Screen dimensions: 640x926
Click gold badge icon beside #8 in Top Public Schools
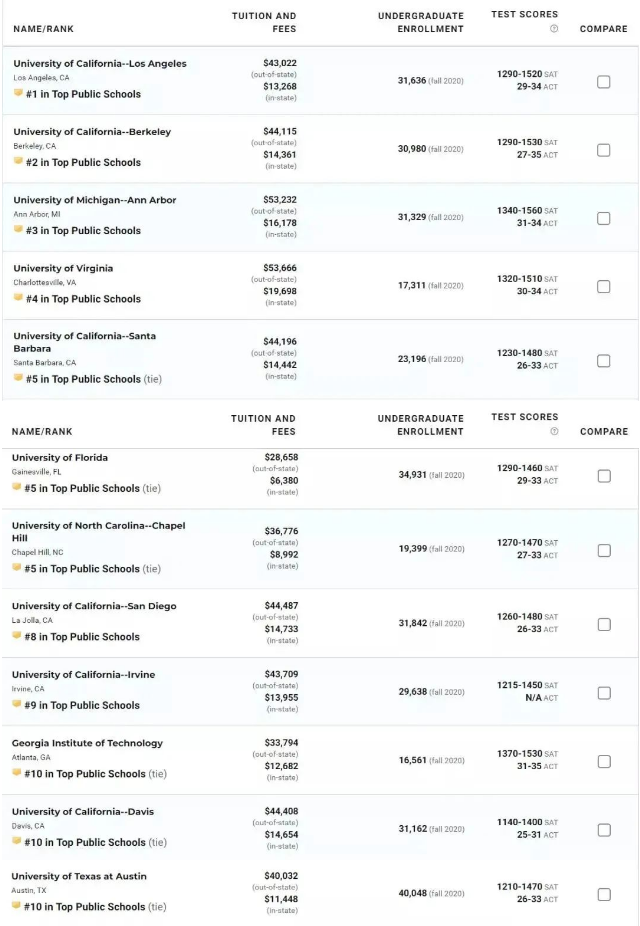17,636
